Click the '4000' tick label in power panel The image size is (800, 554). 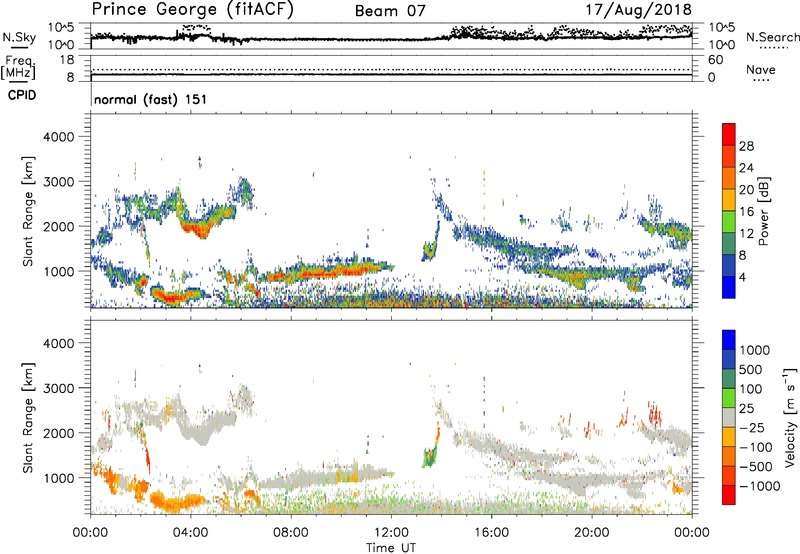59,137
